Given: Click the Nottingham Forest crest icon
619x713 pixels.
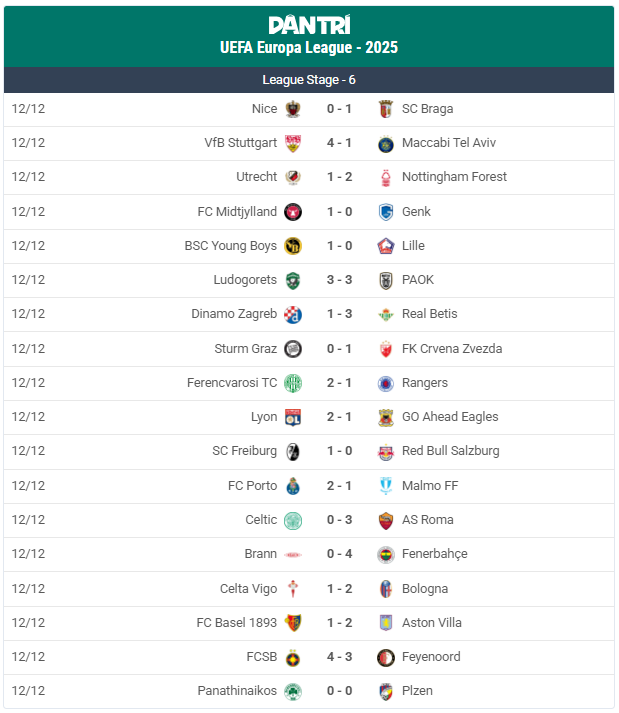Looking at the screenshot, I should (x=386, y=177).
